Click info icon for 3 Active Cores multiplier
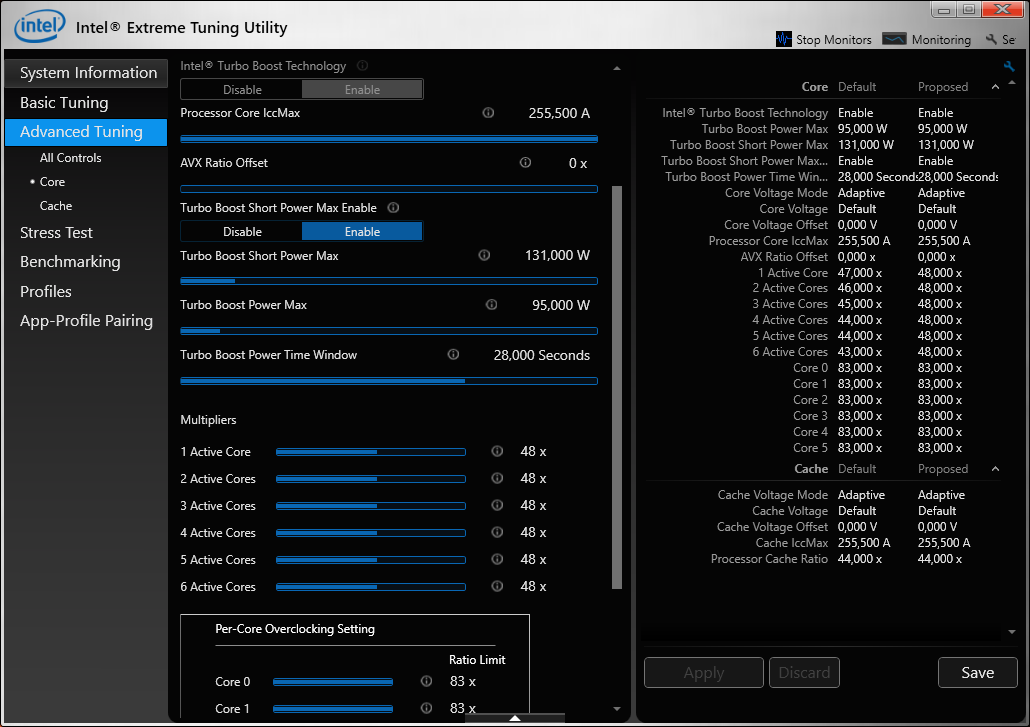 point(497,505)
